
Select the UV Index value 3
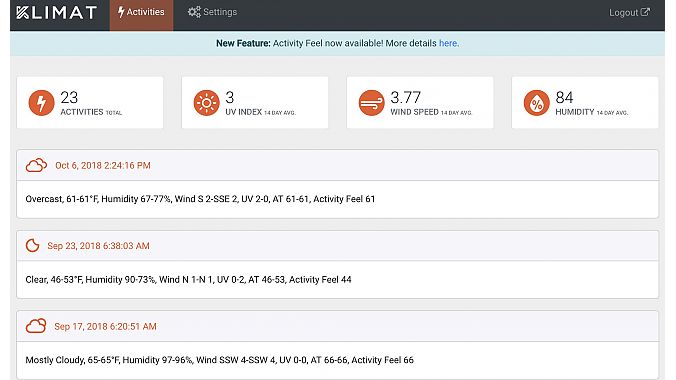point(230,97)
